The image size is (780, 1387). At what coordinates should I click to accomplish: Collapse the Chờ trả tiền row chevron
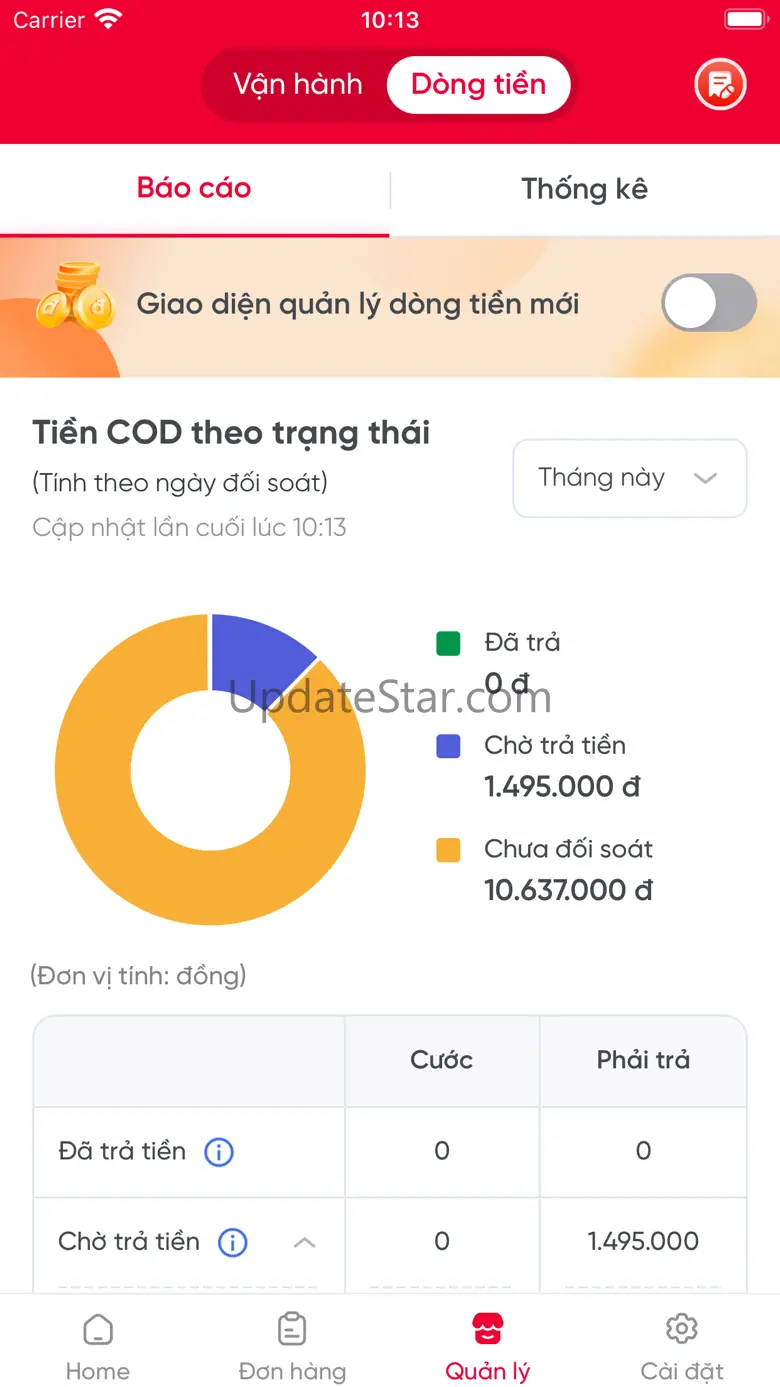pyautogui.click(x=304, y=1243)
